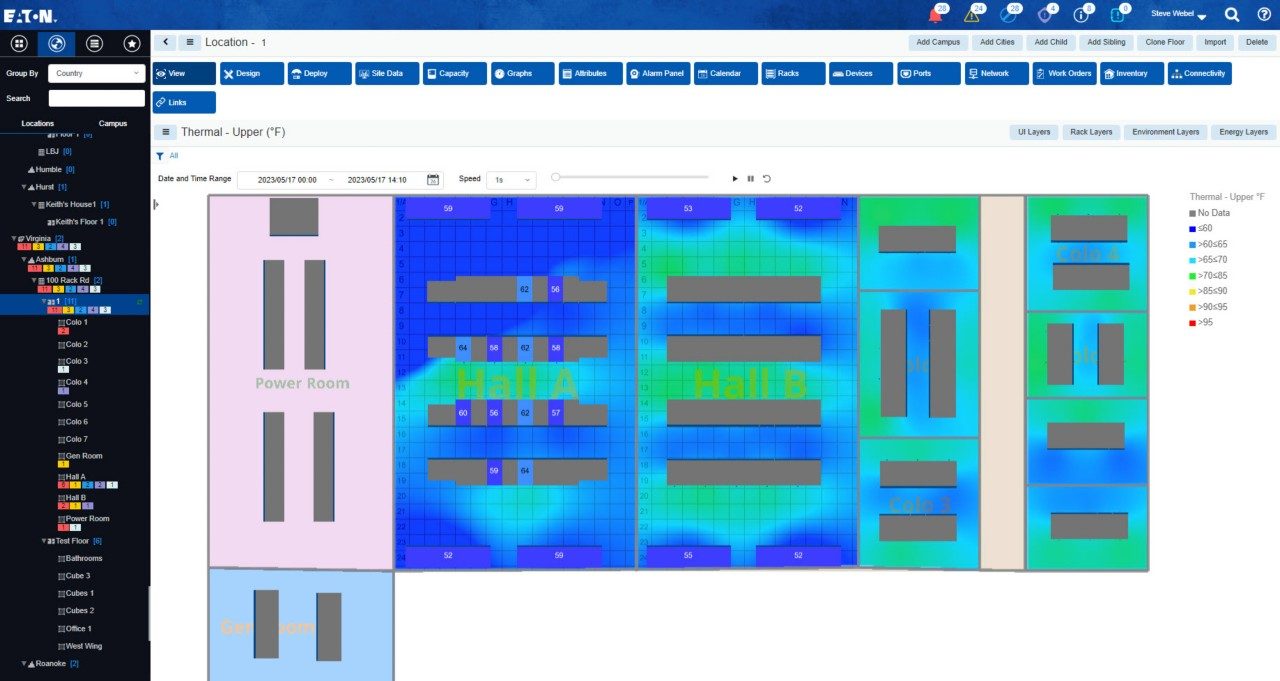Reset the thermal playback with loop icon
This screenshot has width=1280, height=681.
click(x=766, y=179)
